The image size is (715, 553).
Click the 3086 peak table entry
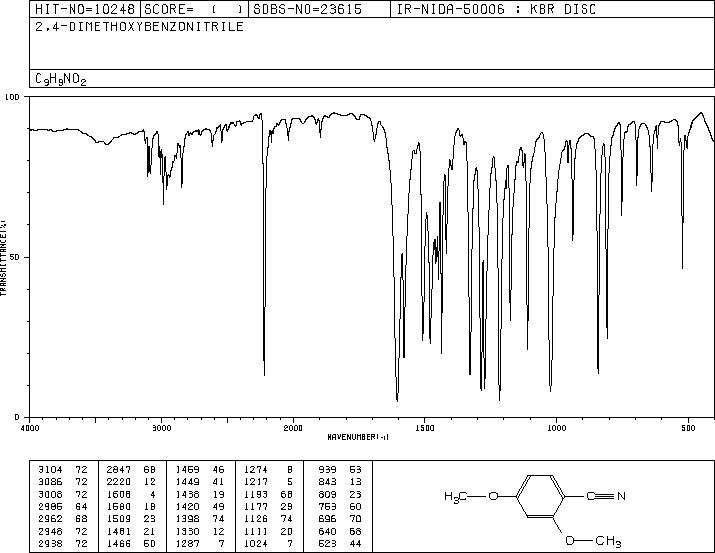click(x=63, y=482)
